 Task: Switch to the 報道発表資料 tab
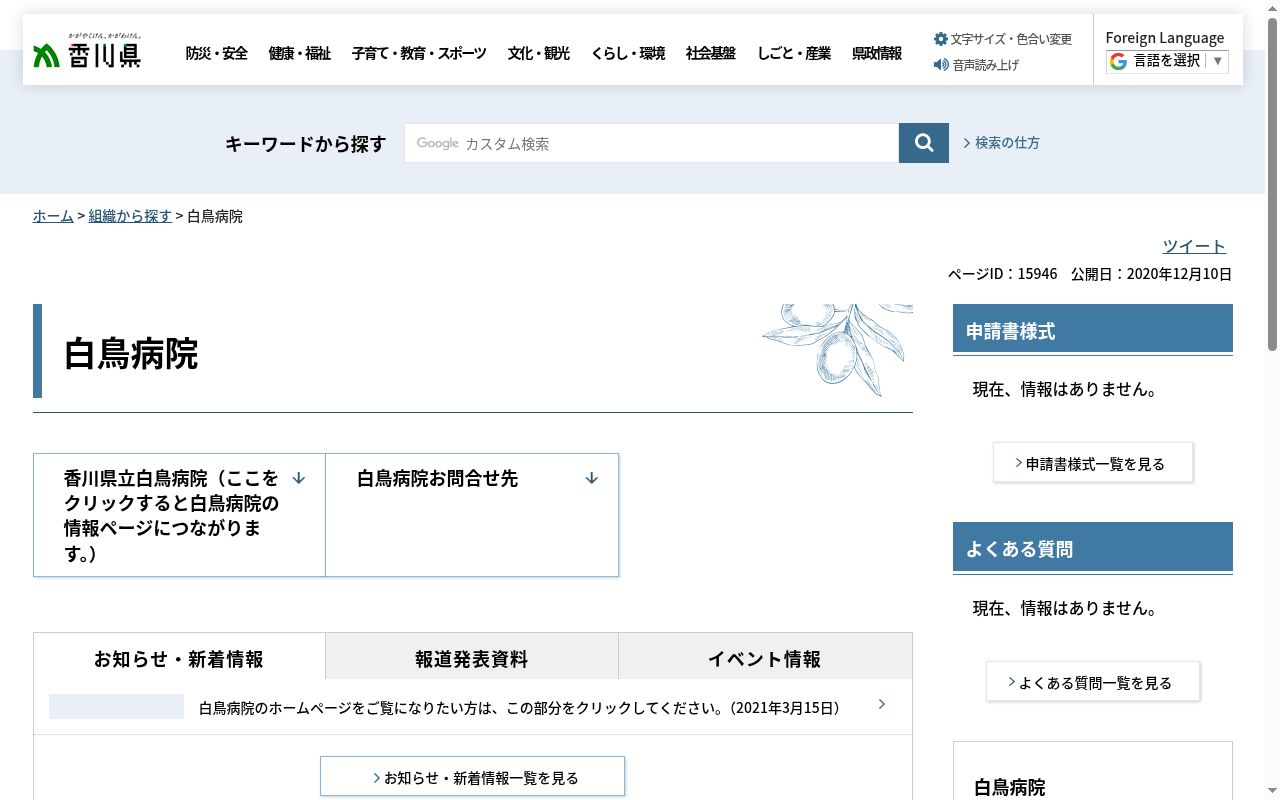pos(472,658)
